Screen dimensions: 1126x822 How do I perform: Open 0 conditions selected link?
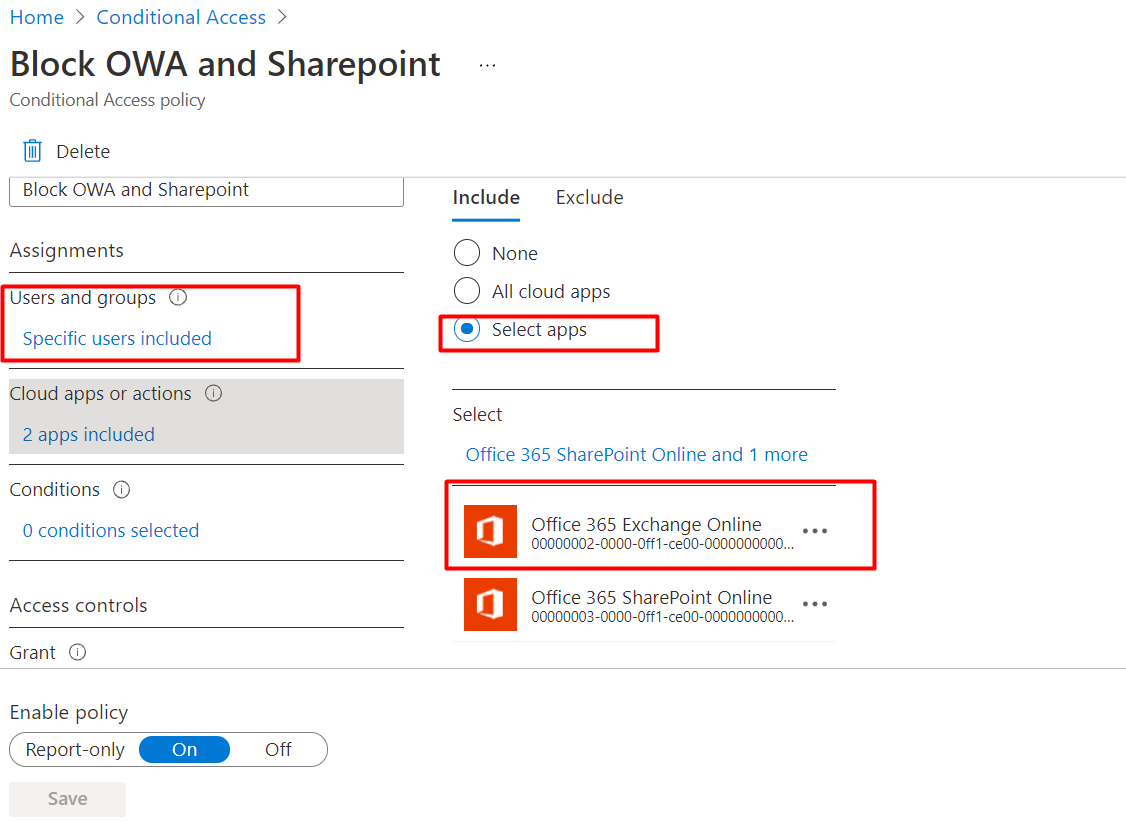click(111, 531)
